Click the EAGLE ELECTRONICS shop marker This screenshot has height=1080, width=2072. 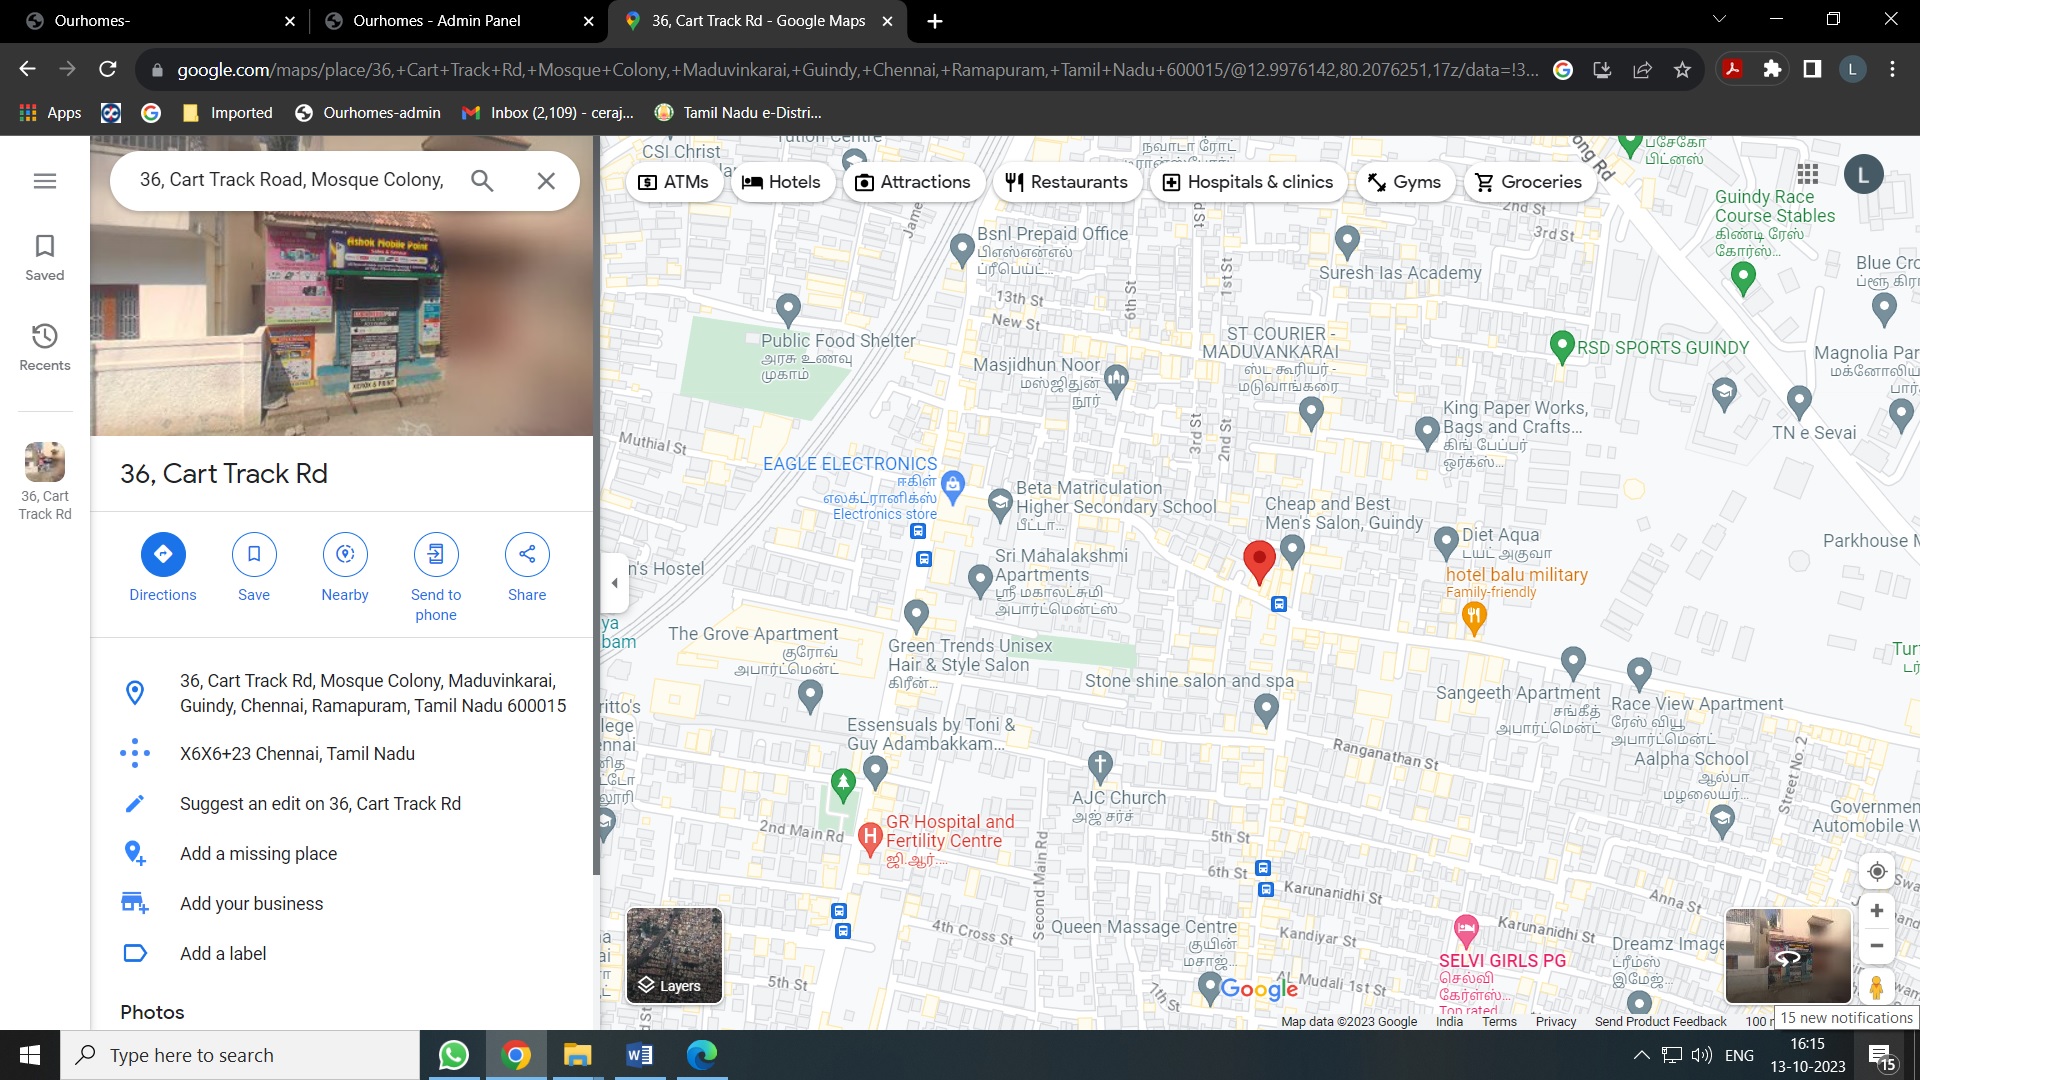(953, 485)
